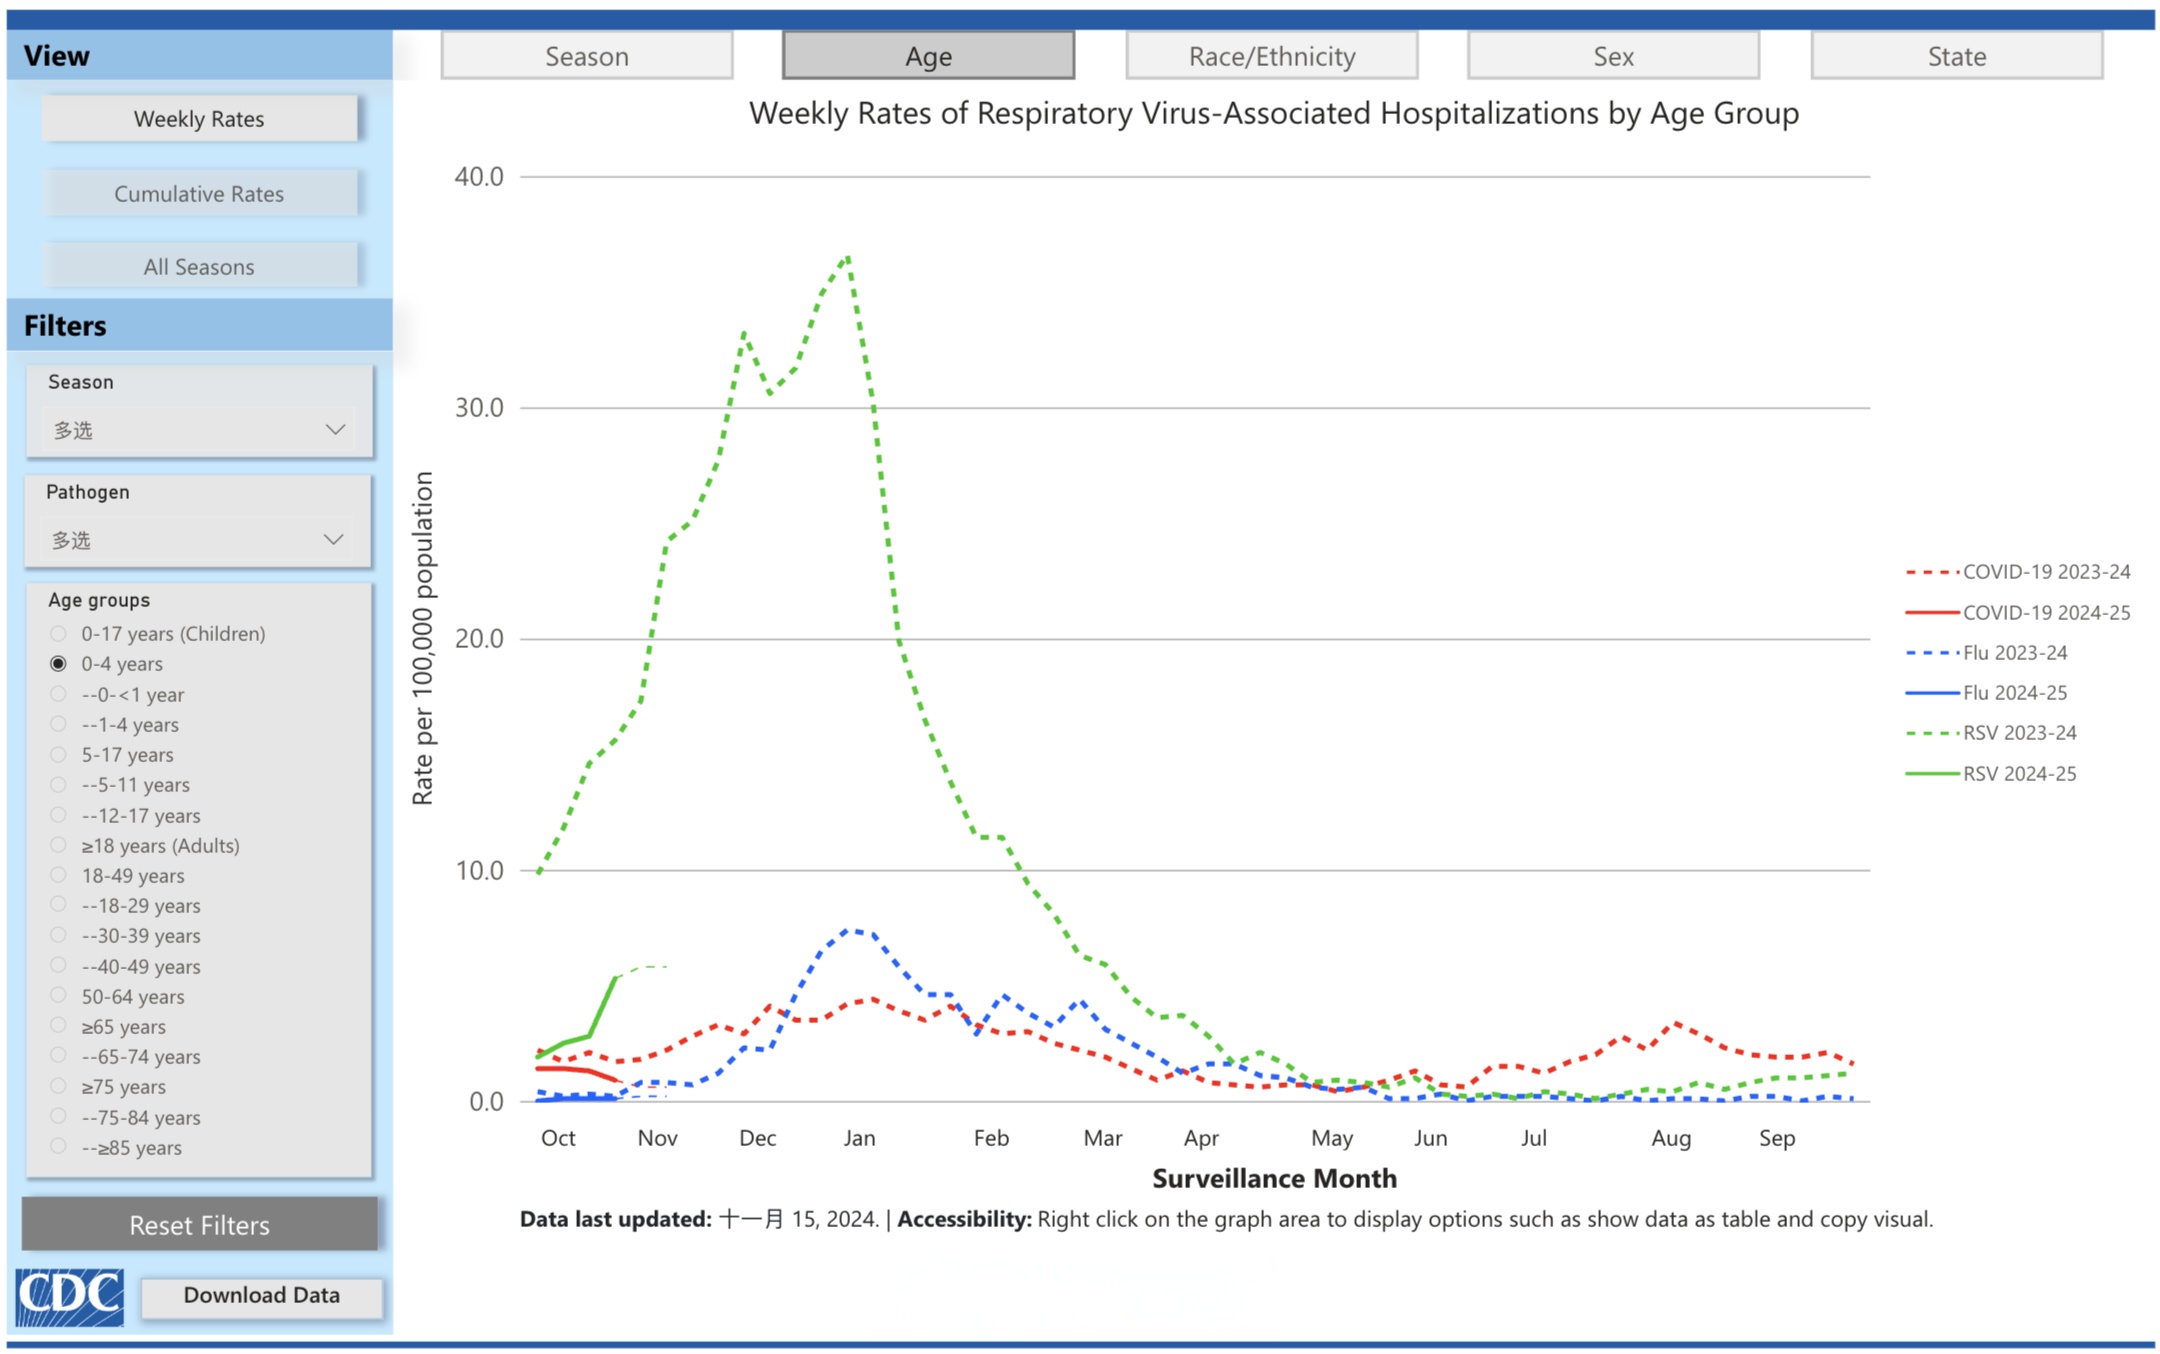This screenshot has height=1354, width=2160.
Task: Switch to the Sex tab
Action: [x=1613, y=56]
